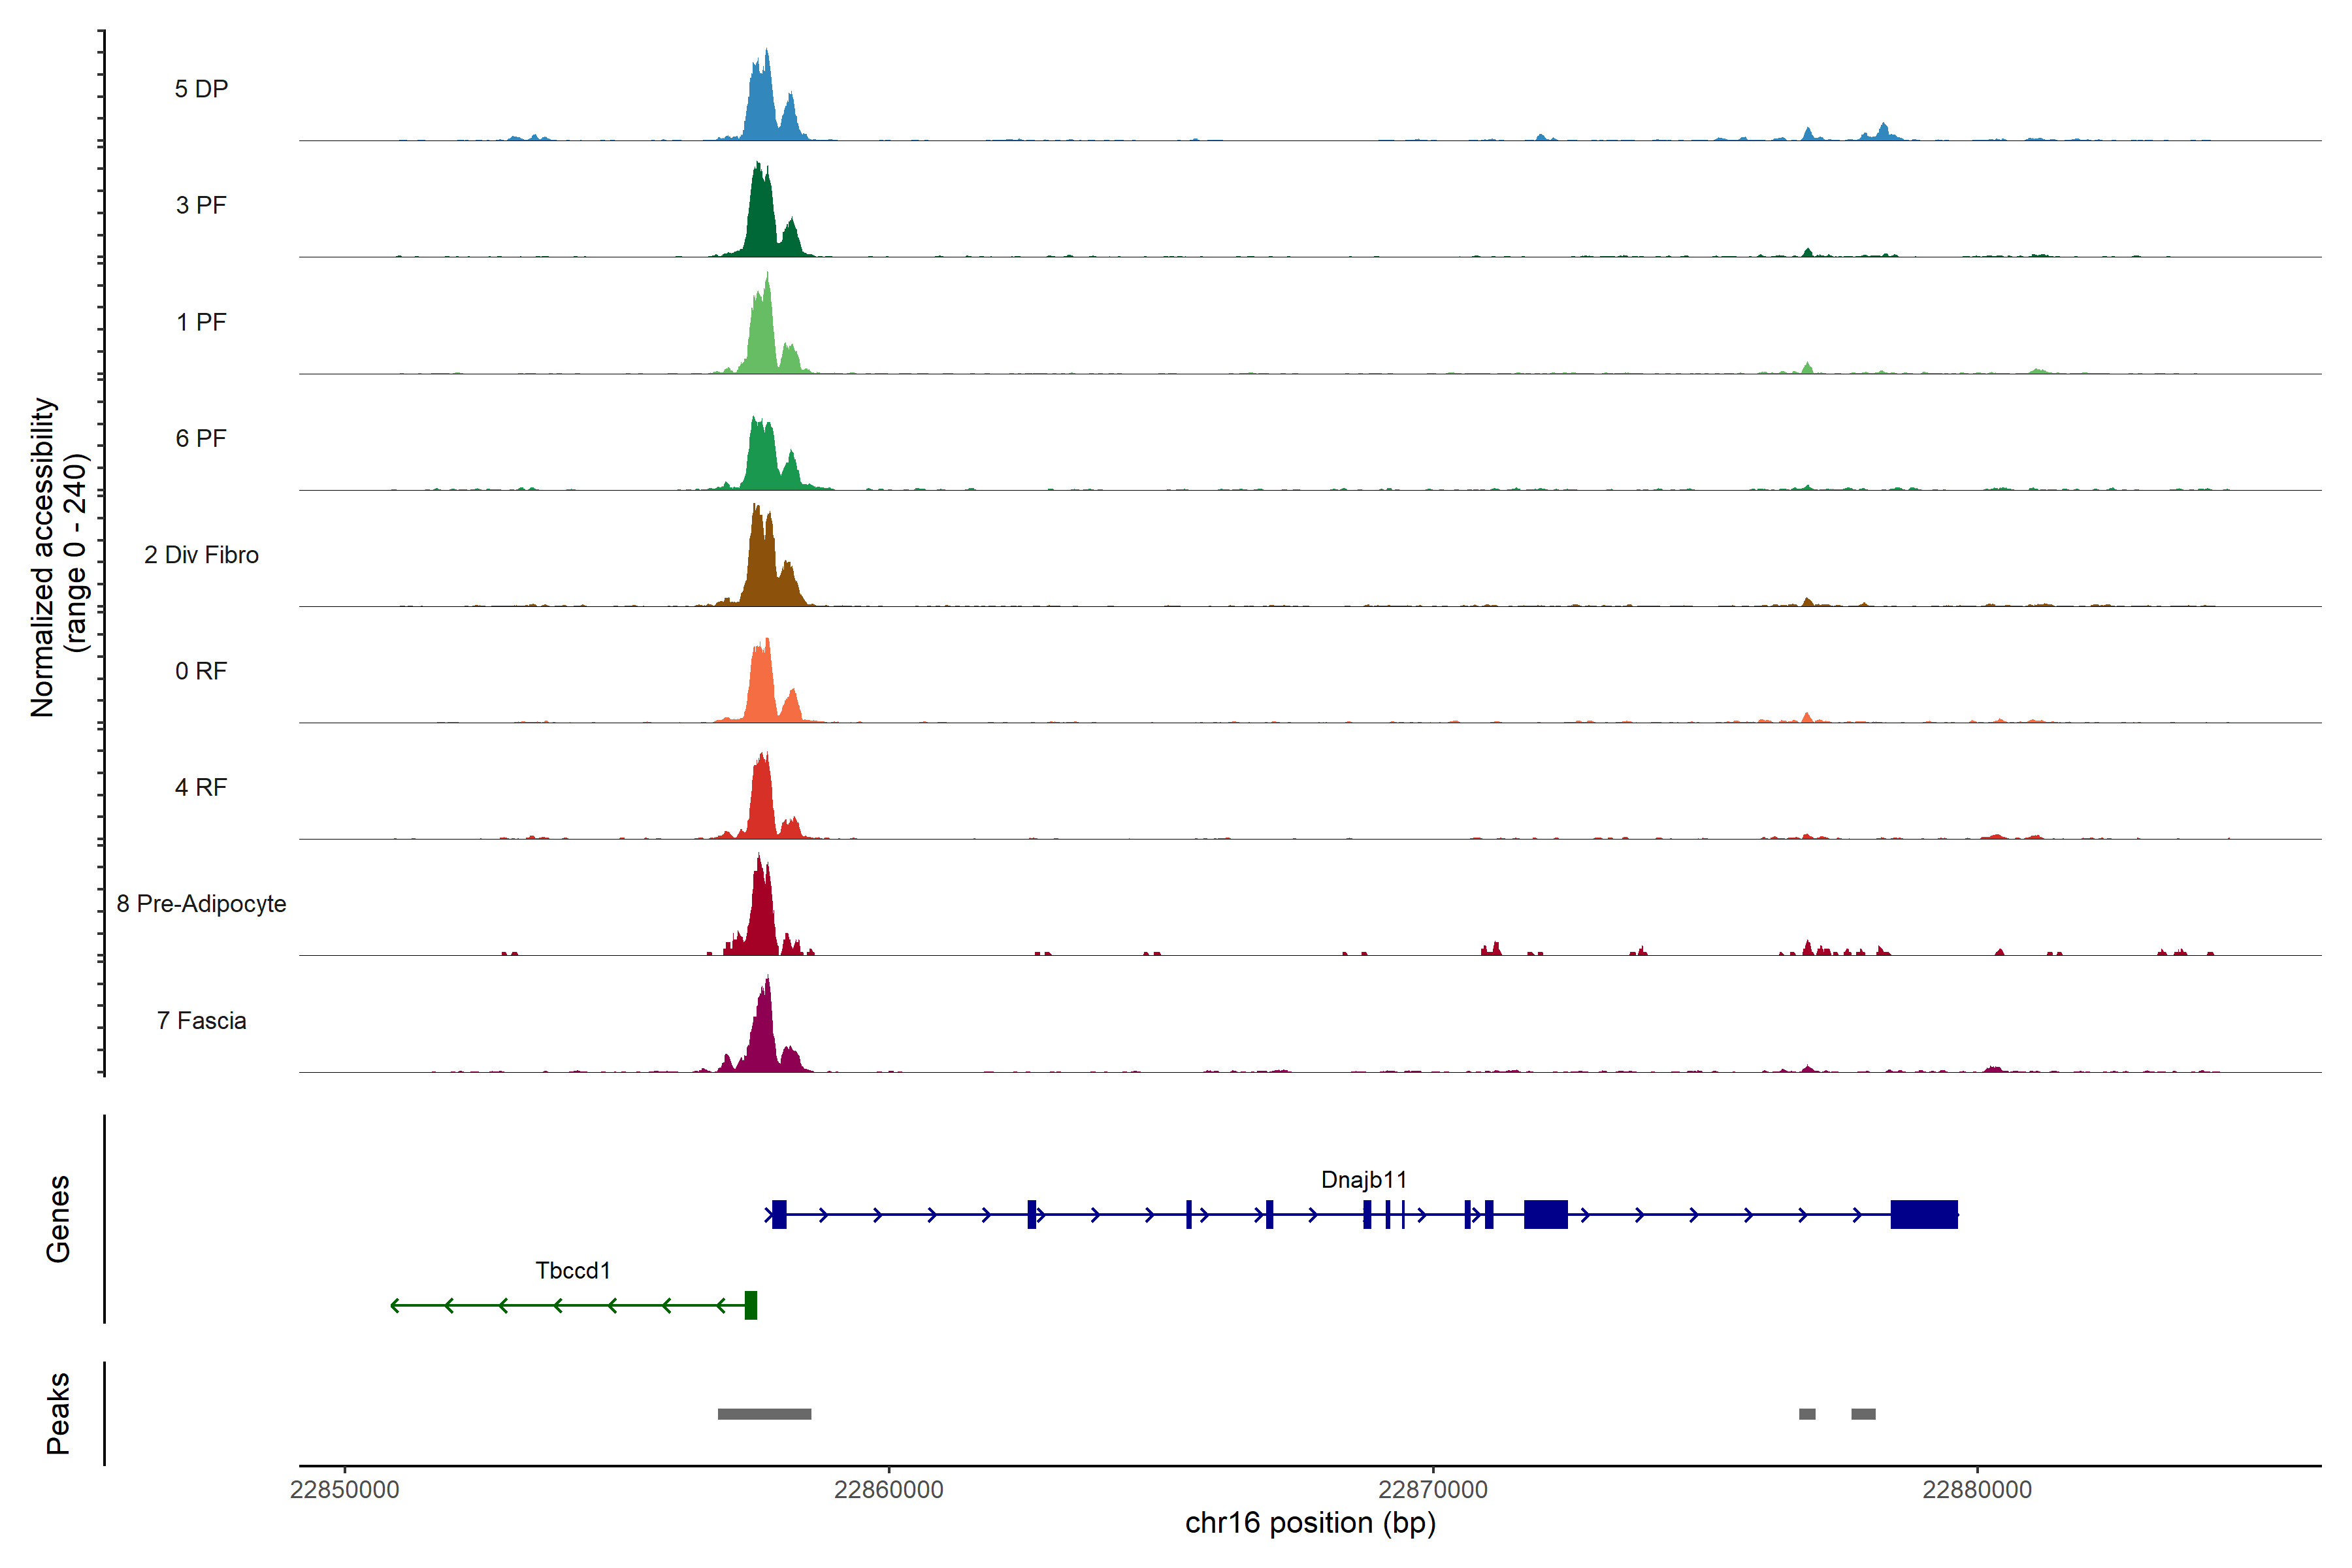The image size is (2352, 1568).
Task: Click the 8 Pre-Adipocyte track label
Action: point(201,904)
